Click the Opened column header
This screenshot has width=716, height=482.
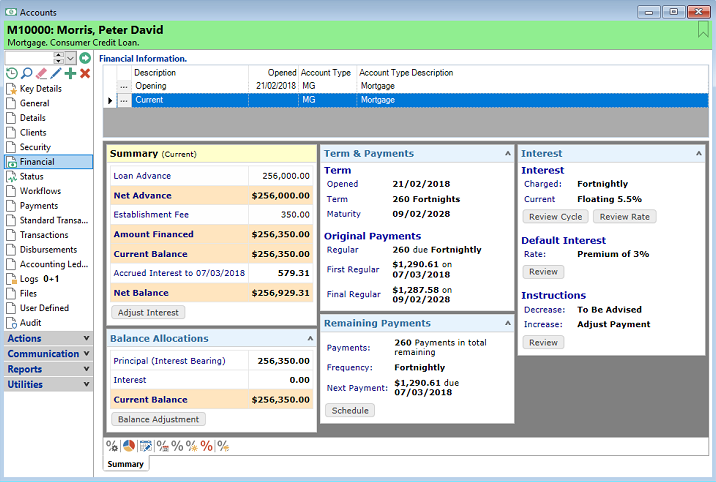pyautogui.click(x=274, y=73)
